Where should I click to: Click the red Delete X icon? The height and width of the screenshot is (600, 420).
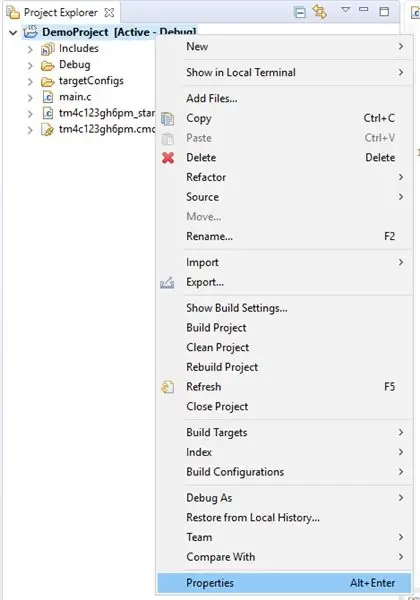[168, 158]
